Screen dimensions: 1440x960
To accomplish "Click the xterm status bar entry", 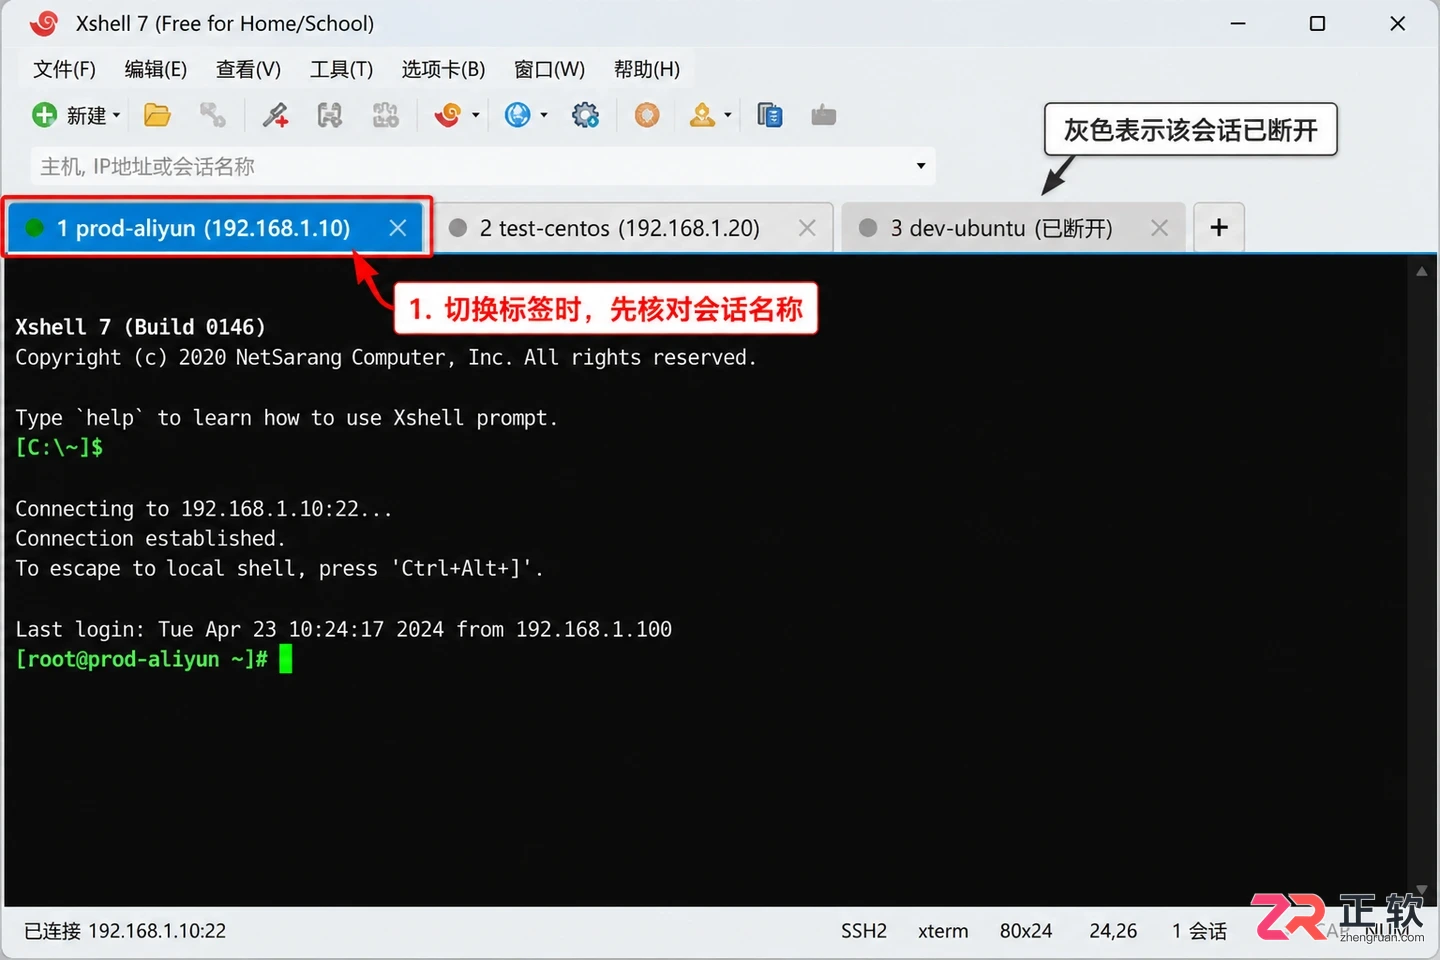I will pyautogui.click(x=943, y=931).
